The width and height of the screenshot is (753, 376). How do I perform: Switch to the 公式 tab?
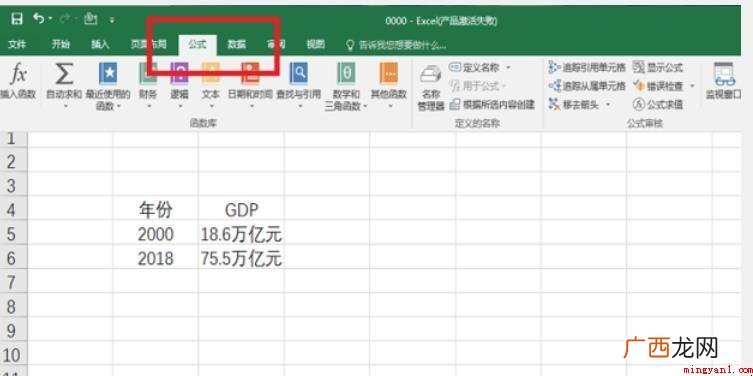pyautogui.click(x=197, y=45)
